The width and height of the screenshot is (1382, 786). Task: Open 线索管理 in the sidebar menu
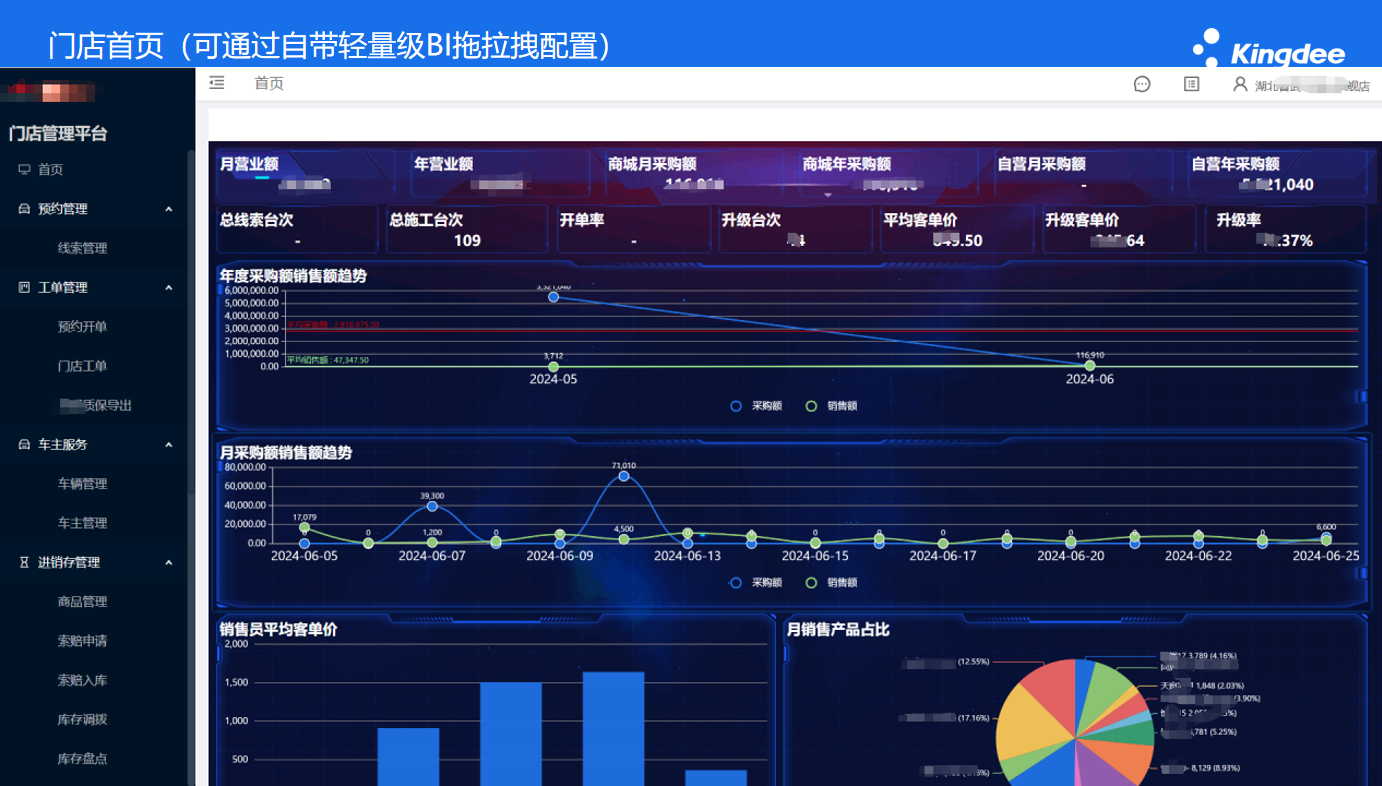(82, 248)
